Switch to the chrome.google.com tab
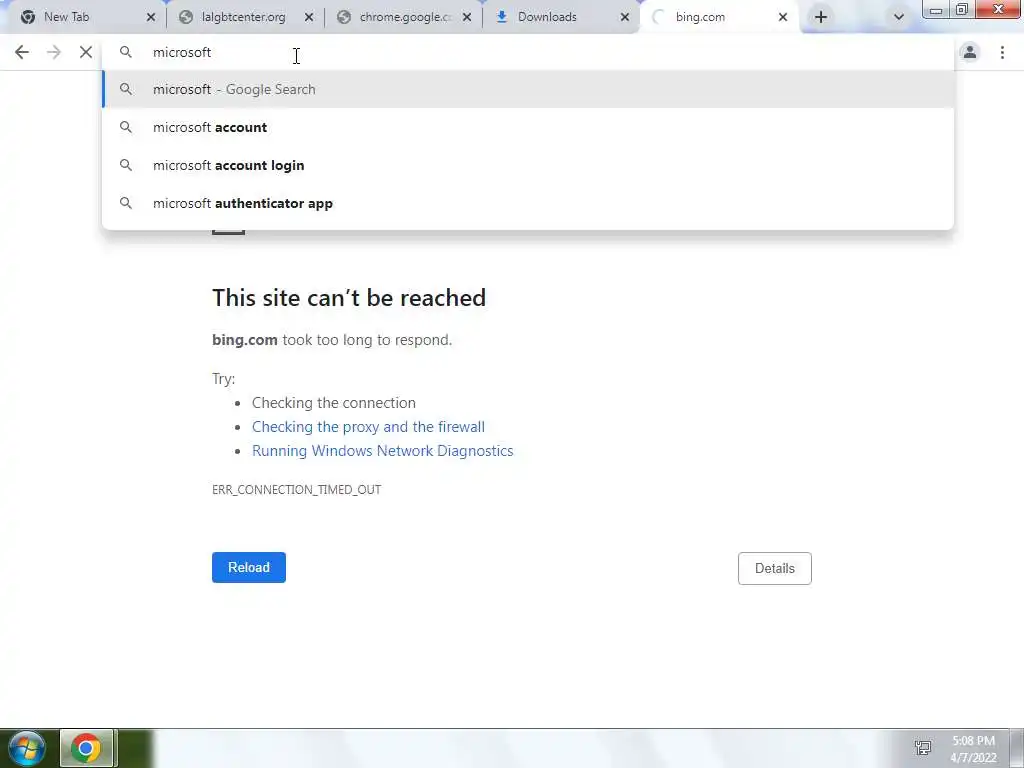Viewport: 1024px width, 768px height. click(x=402, y=17)
